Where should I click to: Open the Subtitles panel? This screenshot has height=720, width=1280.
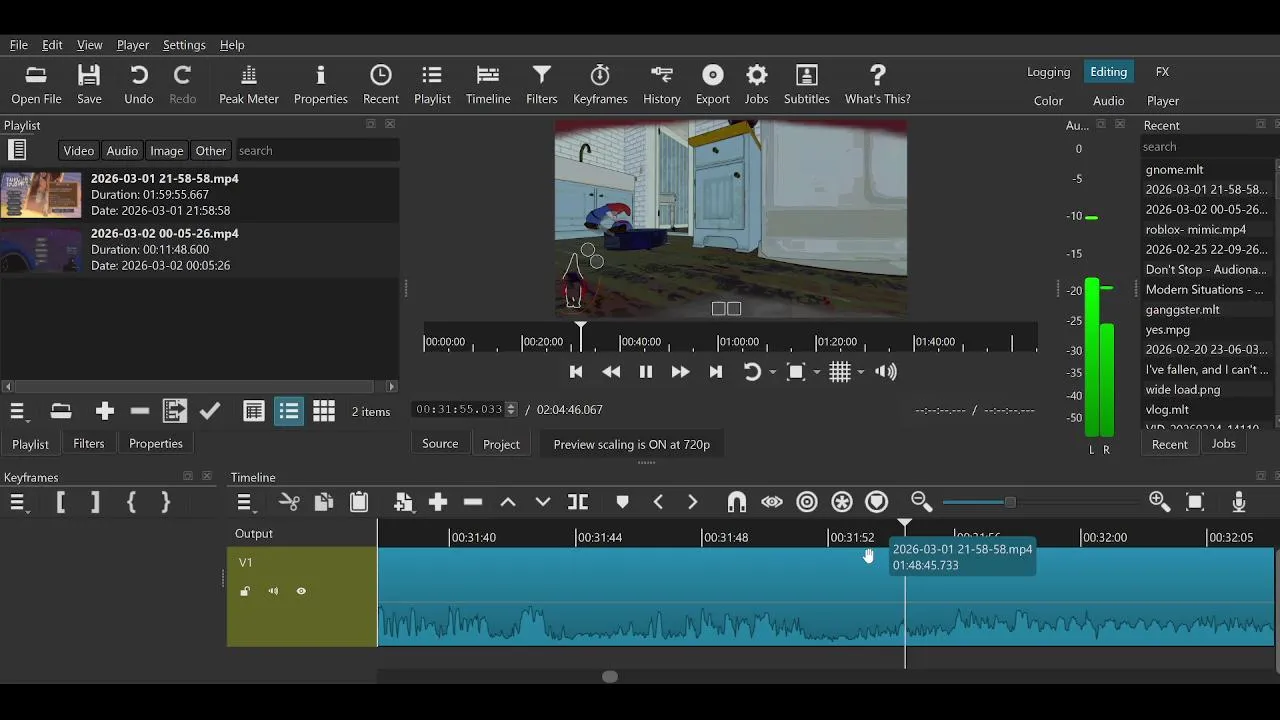click(x=807, y=84)
